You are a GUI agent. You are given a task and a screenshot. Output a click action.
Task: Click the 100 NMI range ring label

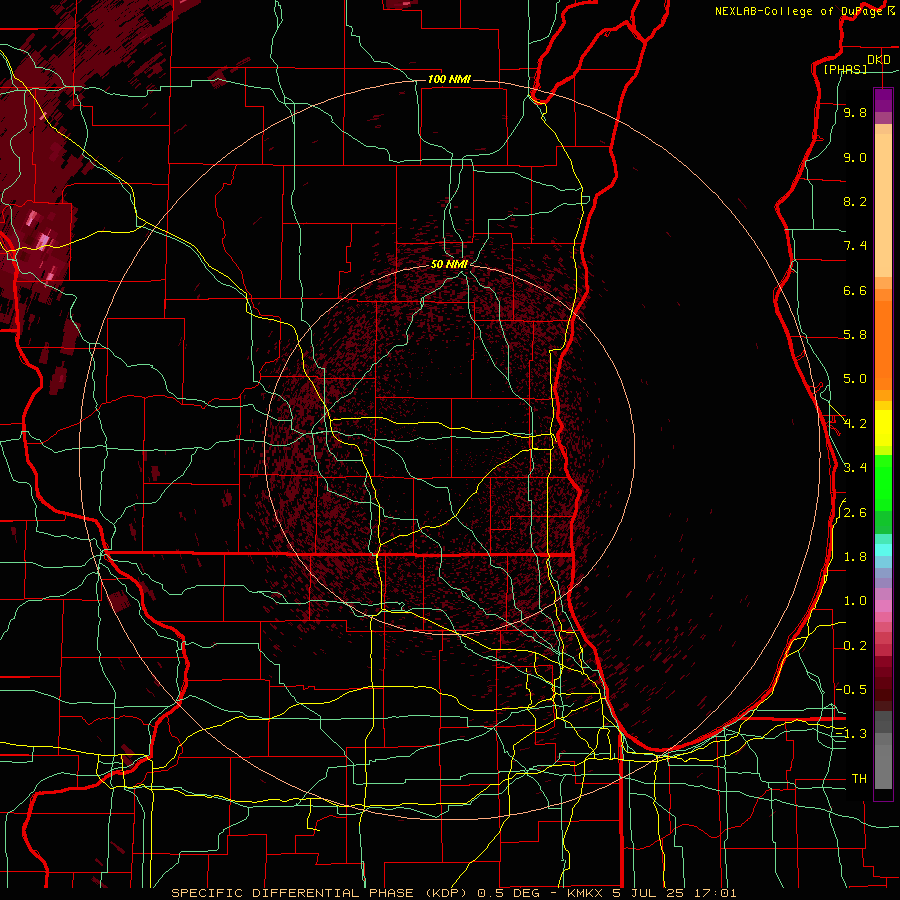tap(449, 79)
